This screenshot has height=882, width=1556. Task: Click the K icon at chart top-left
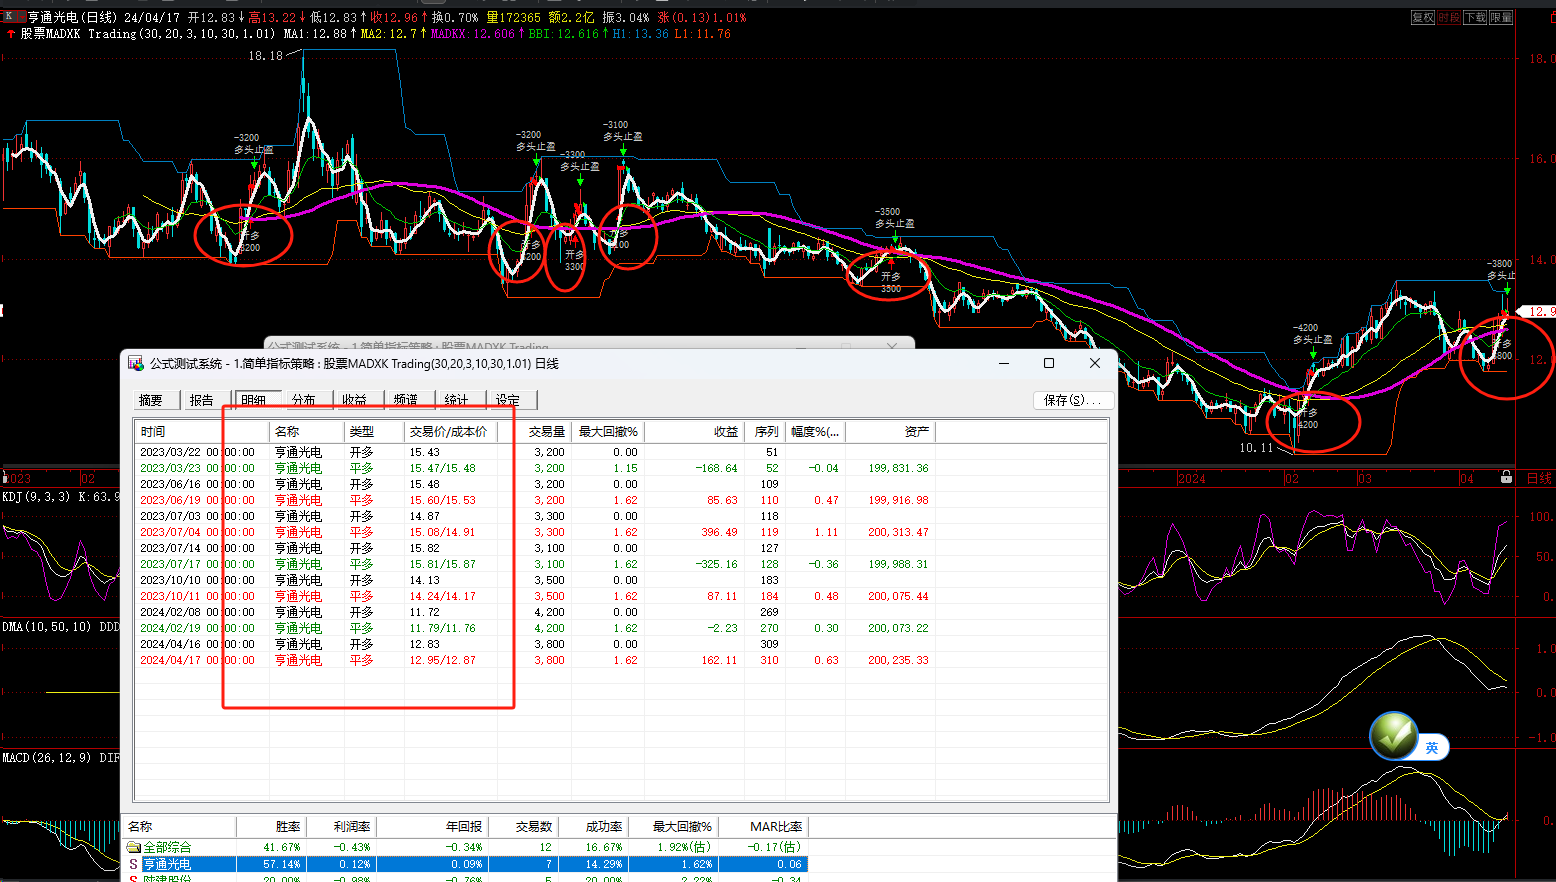tap(9, 17)
